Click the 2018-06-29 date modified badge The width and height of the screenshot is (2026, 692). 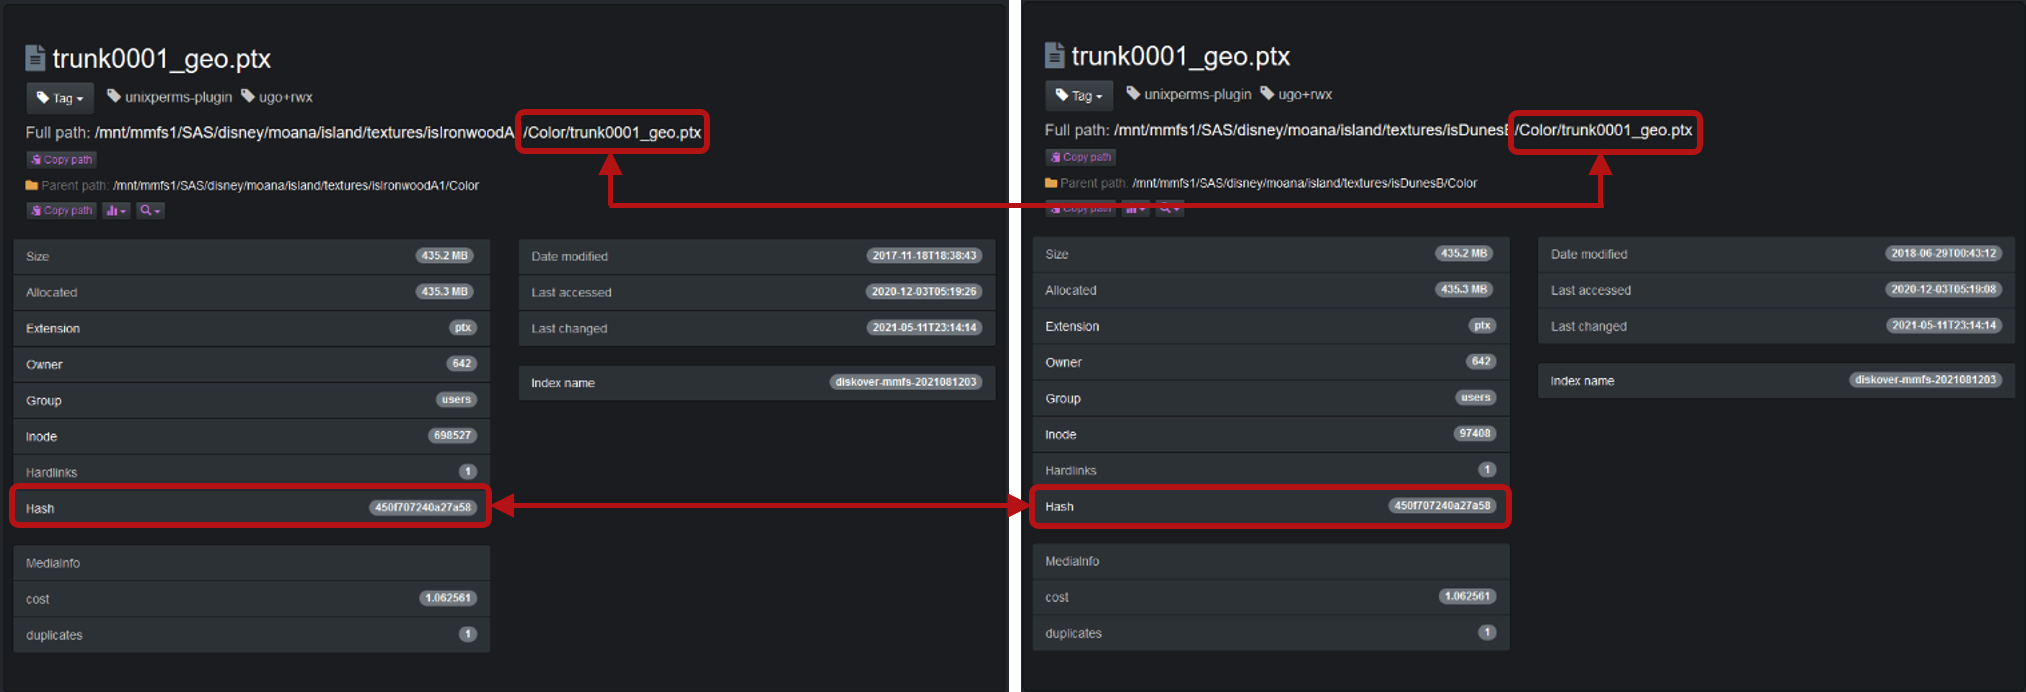pos(1943,254)
